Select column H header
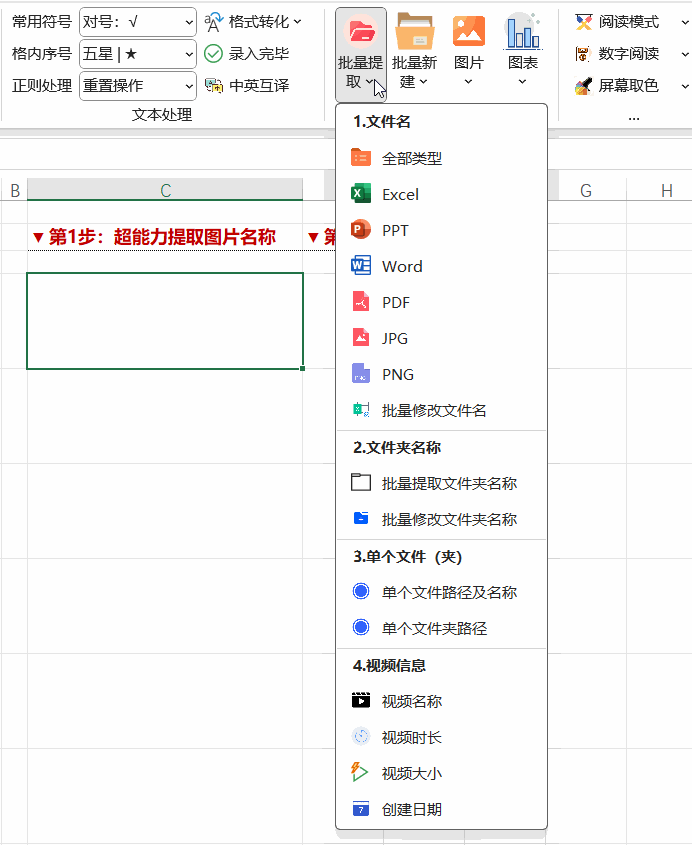692x845 pixels. pos(667,190)
